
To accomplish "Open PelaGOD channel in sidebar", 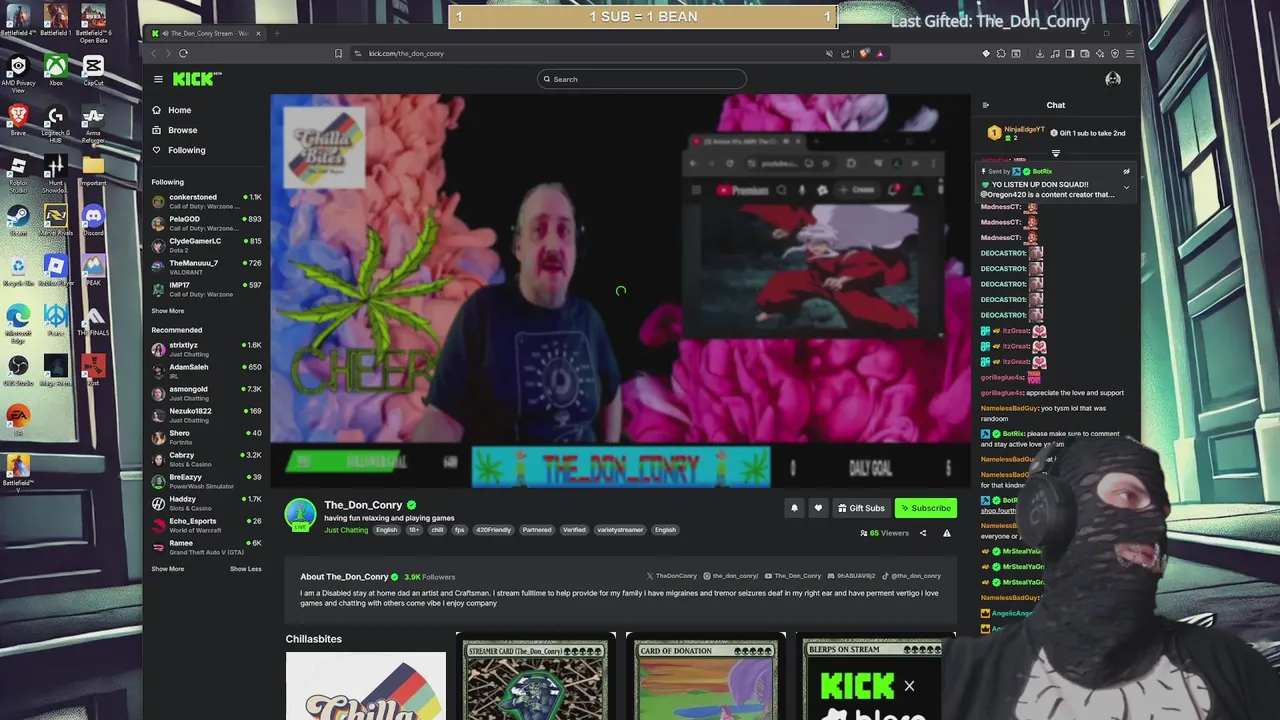I will pyautogui.click(x=206, y=223).
